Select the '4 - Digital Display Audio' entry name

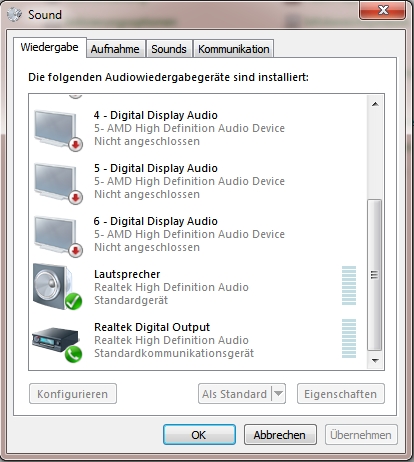(156, 115)
